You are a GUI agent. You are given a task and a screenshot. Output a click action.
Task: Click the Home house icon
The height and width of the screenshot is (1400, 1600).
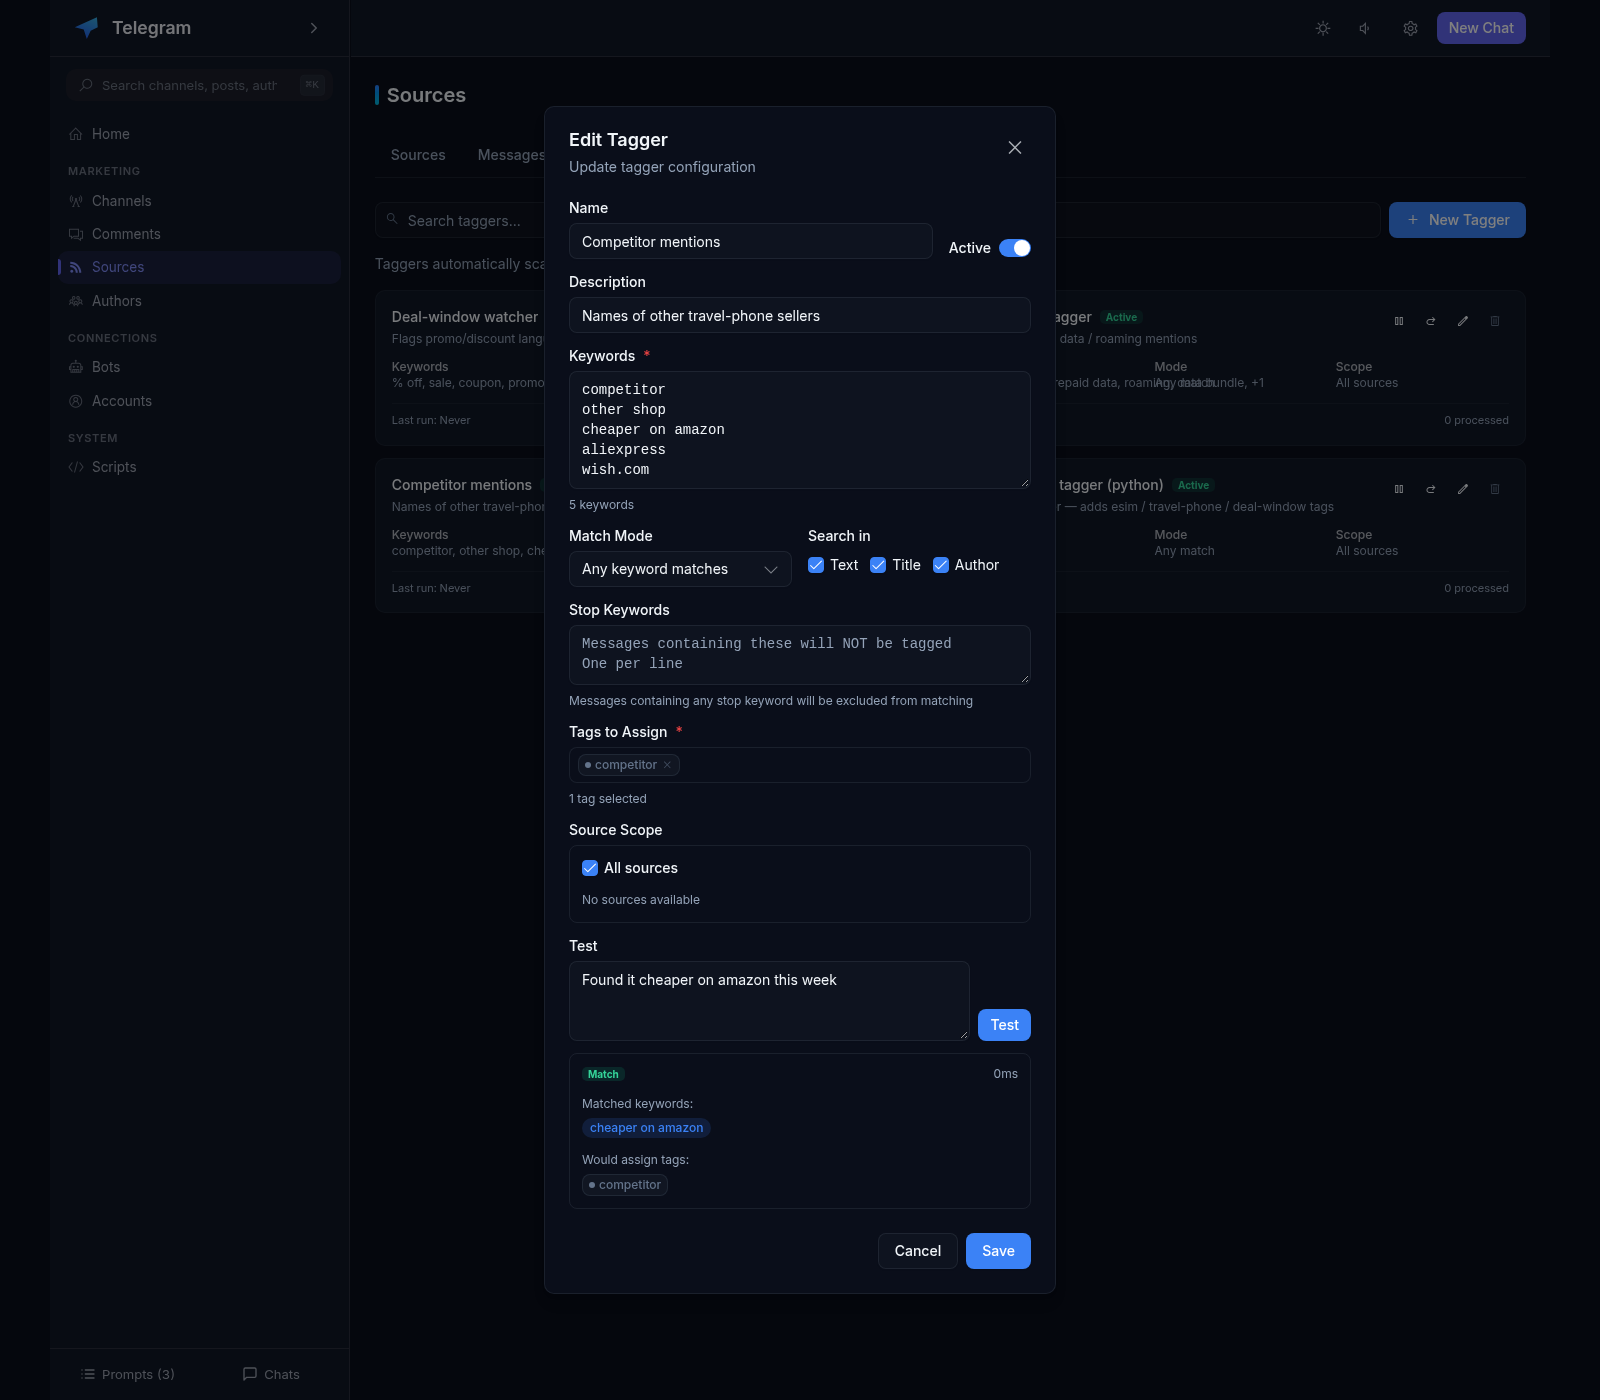point(76,134)
